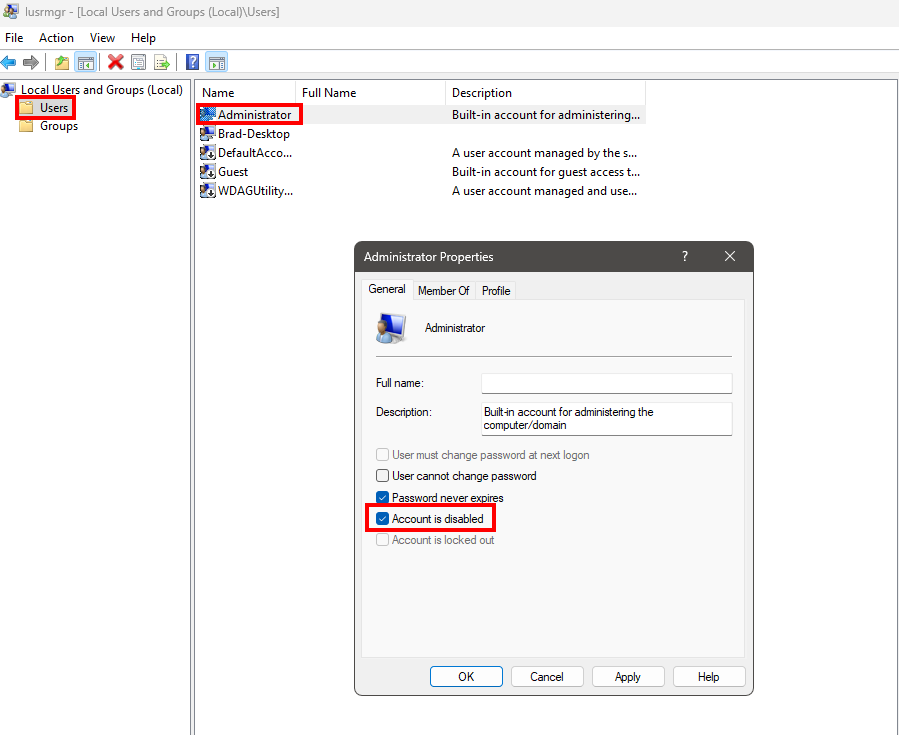Go back with the blue Back arrow

pos(9,62)
